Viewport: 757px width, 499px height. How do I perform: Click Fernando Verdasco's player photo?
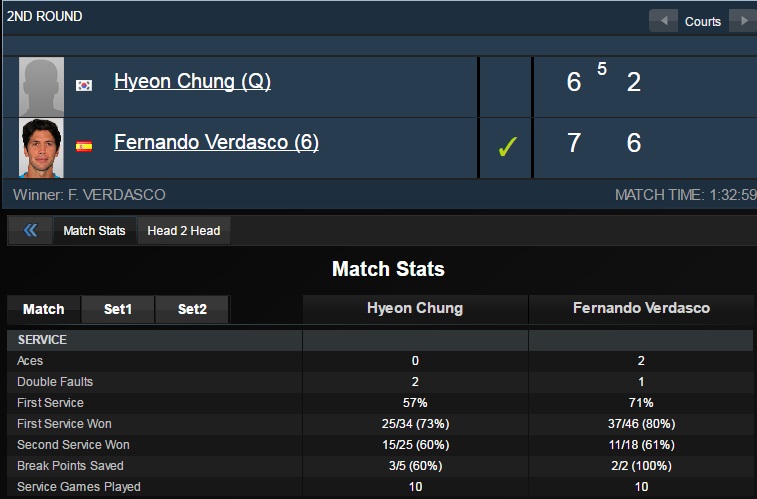click(x=42, y=148)
